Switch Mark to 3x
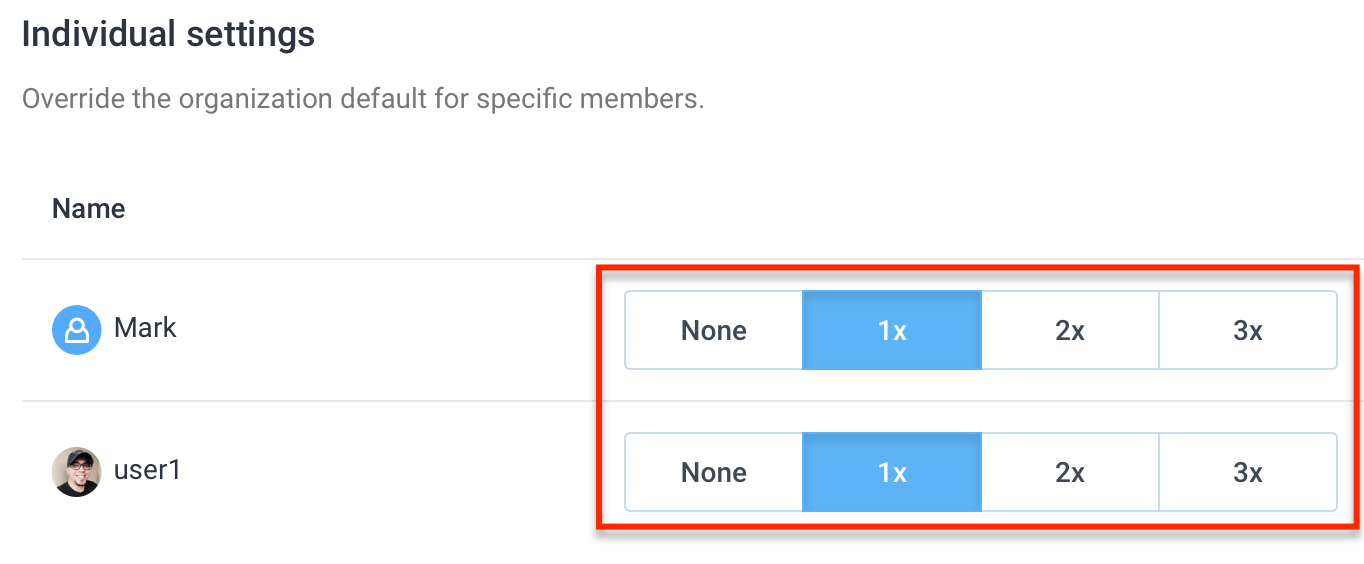The image size is (1364, 564). pyautogui.click(x=1248, y=331)
